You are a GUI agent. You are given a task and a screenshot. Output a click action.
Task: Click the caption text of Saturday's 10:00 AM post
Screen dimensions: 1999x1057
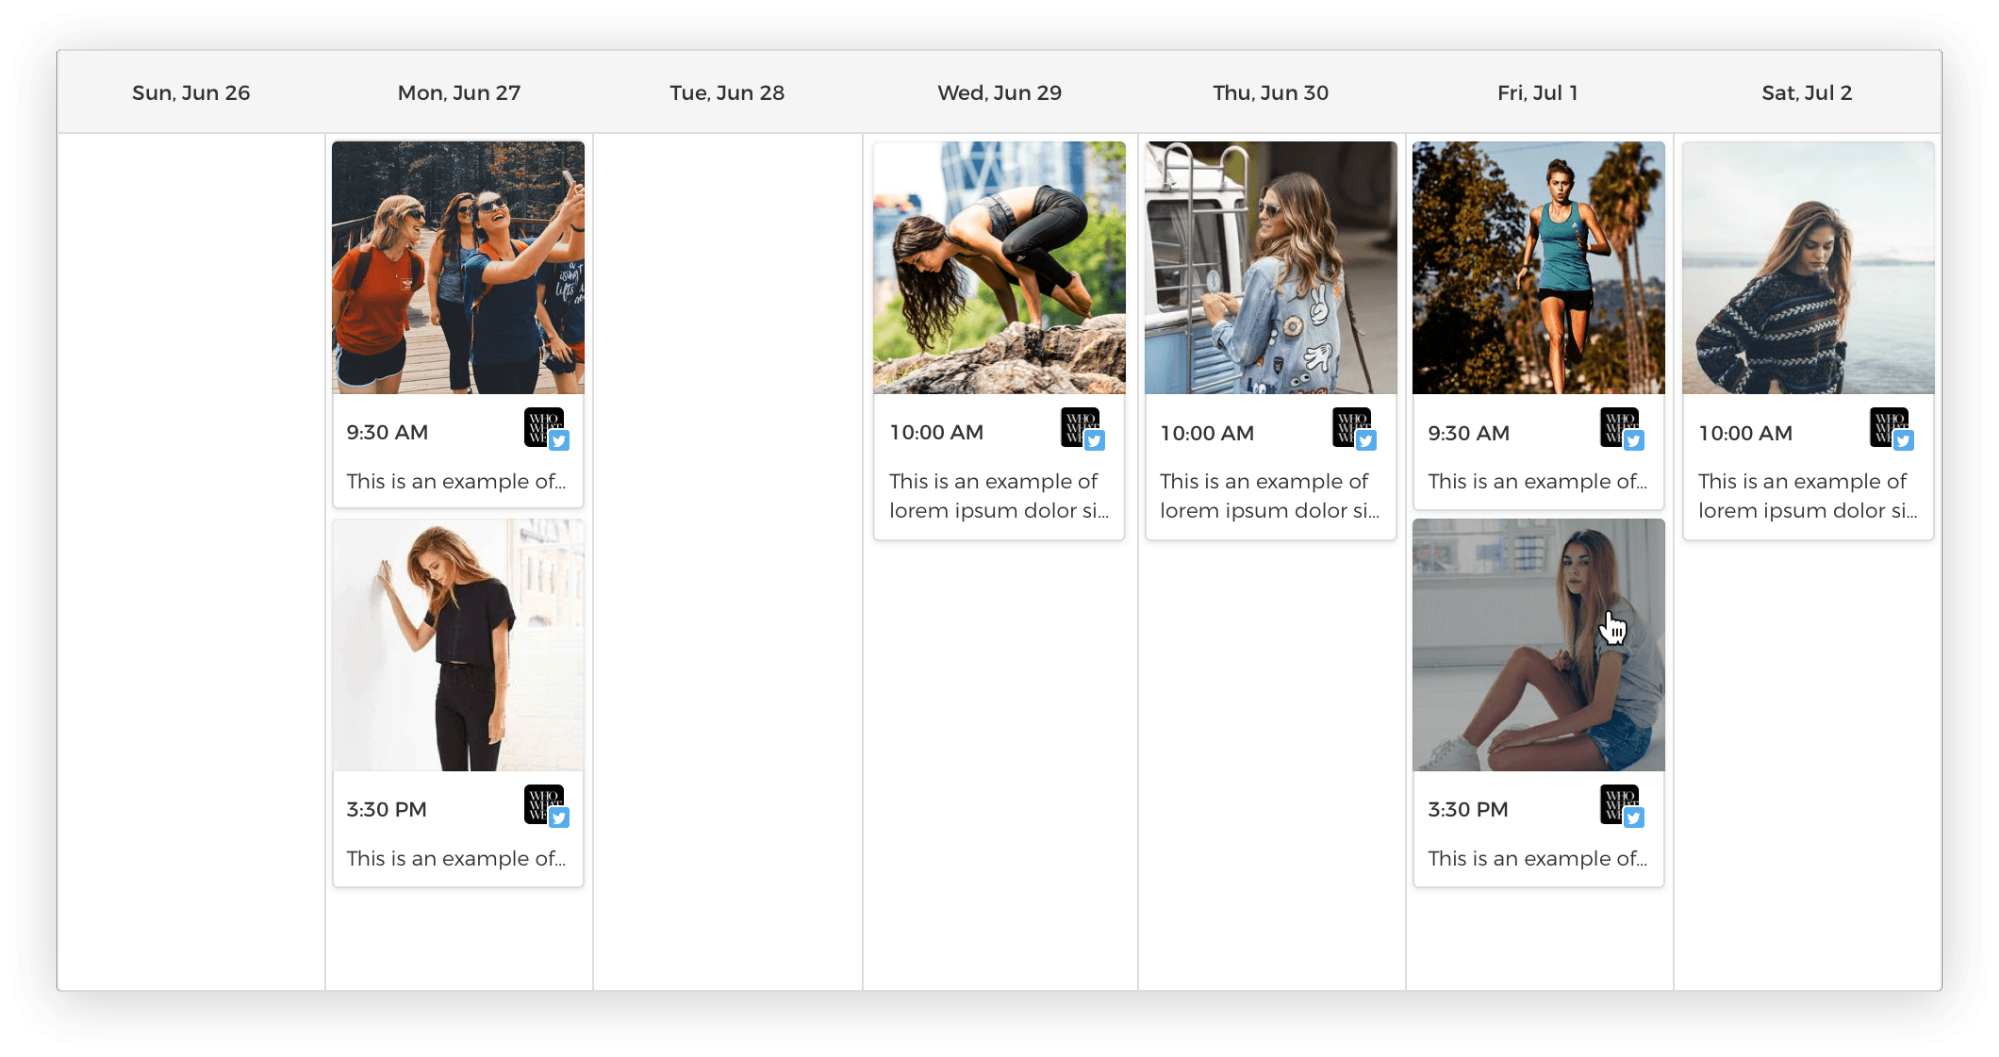point(1808,496)
